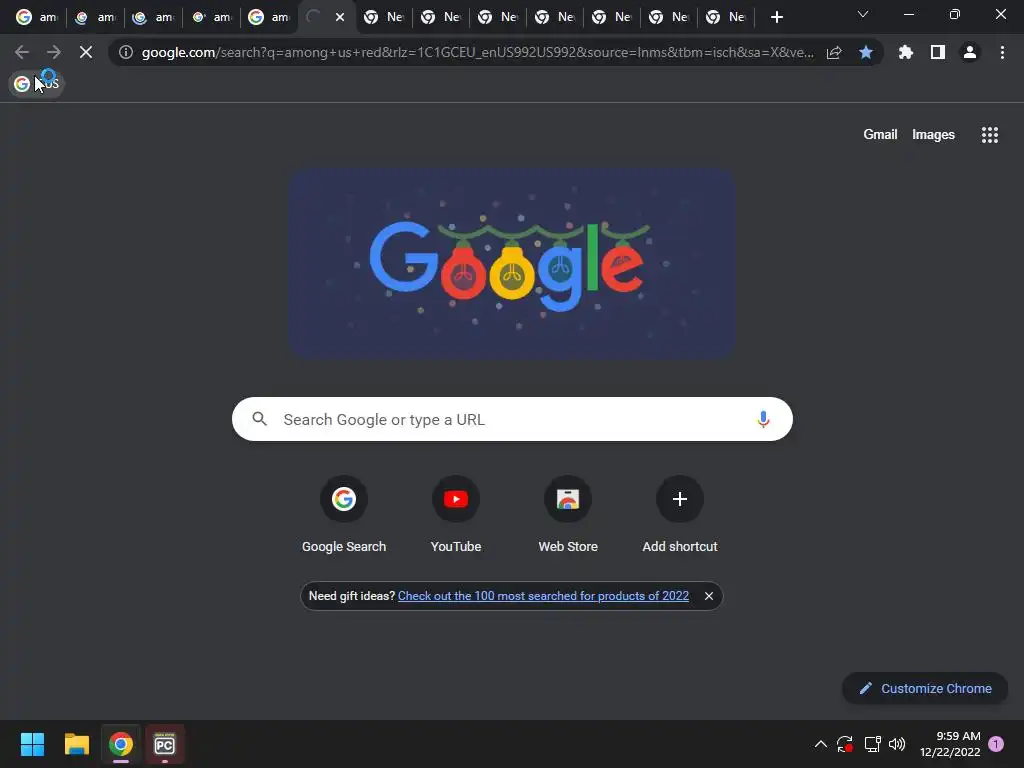Focus the Search Google or type a URL box
Image resolution: width=1024 pixels, height=768 pixels.
click(512, 419)
